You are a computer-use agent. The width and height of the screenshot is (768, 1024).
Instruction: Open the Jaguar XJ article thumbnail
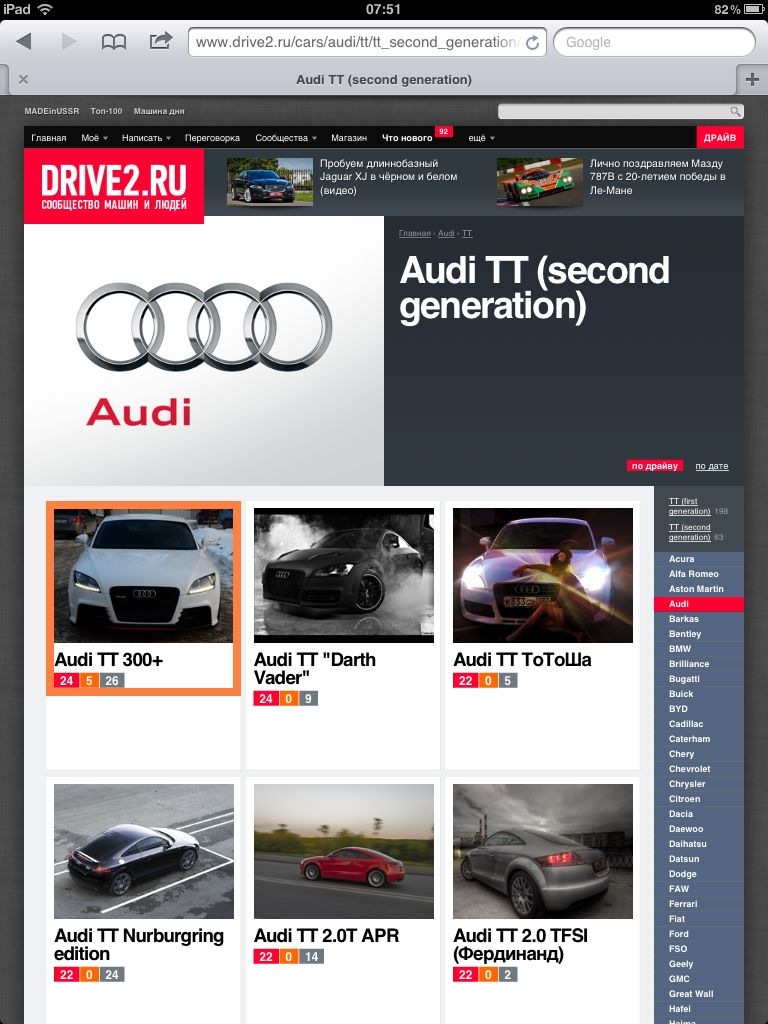[x=270, y=182]
